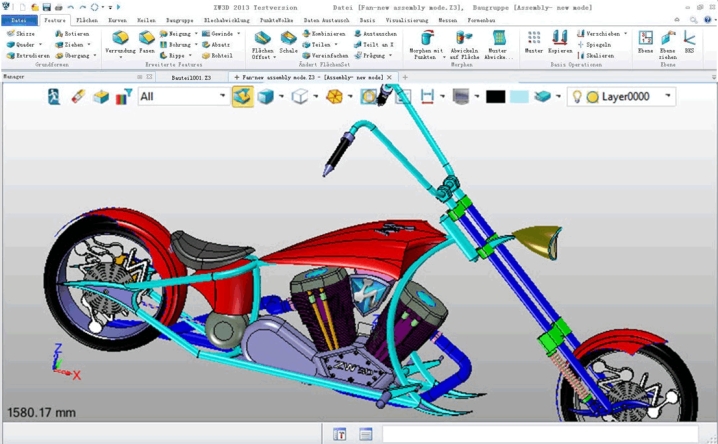Click the Ebene plane icon
The height and width of the screenshot is (444, 718).
[x=645, y=41]
